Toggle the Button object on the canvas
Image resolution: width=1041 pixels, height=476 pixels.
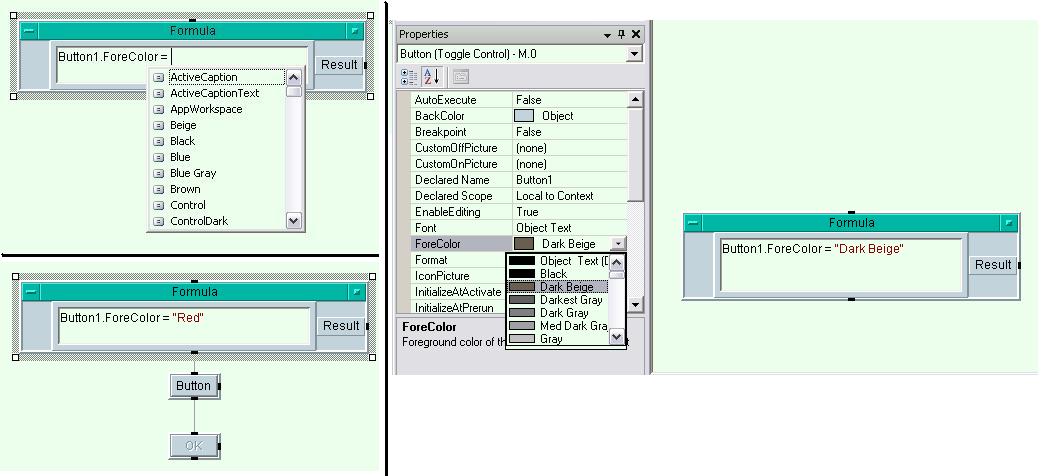[x=193, y=386]
